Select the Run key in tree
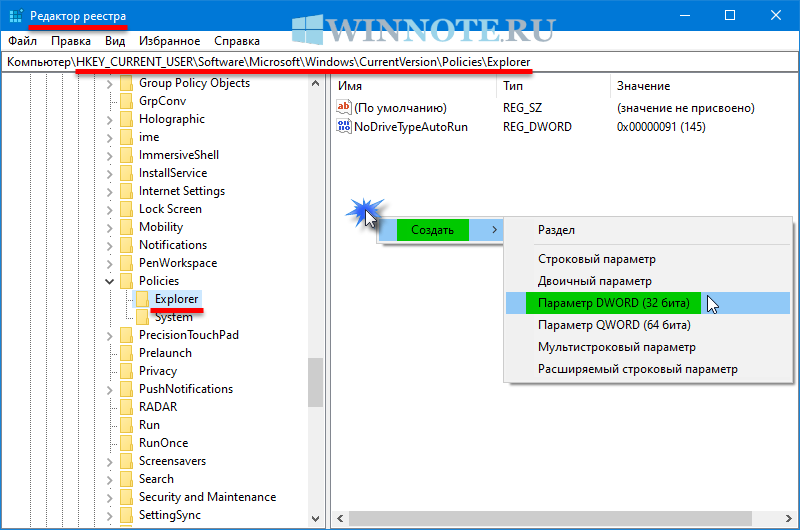 149,425
